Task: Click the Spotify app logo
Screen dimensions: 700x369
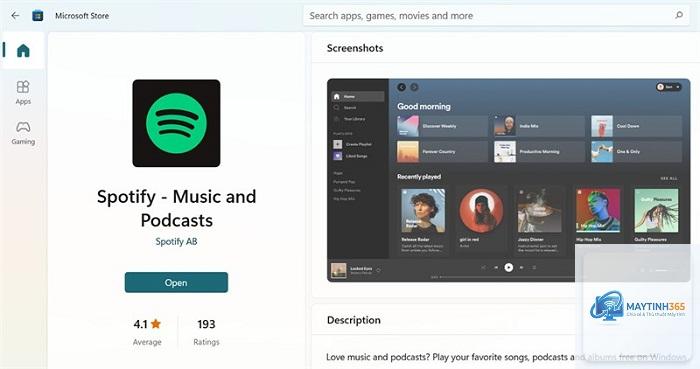Action: pyautogui.click(x=176, y=123)
